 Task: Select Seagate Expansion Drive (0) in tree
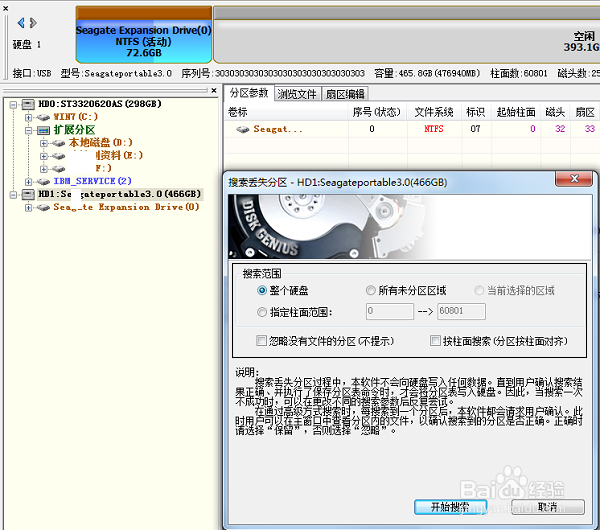click(126, 207)
